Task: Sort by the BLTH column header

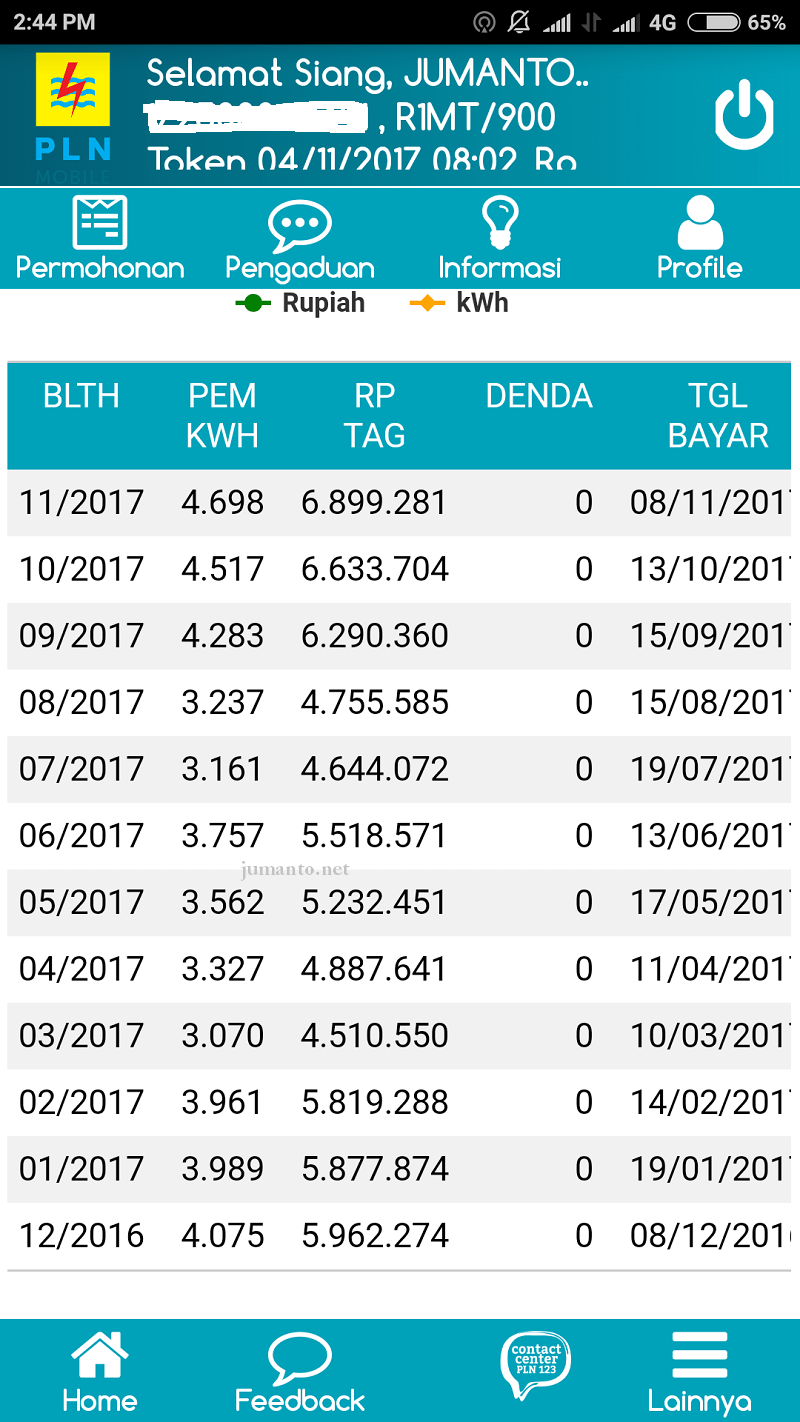Action: coord(81,396)
